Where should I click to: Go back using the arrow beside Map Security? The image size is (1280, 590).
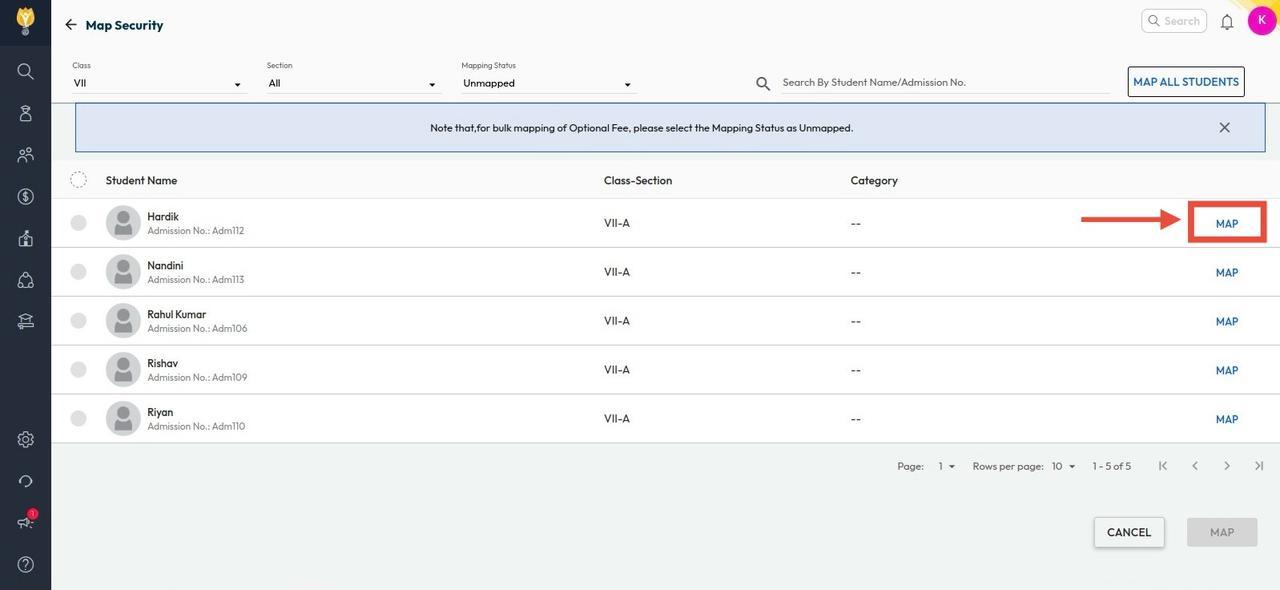coord(71,25)
